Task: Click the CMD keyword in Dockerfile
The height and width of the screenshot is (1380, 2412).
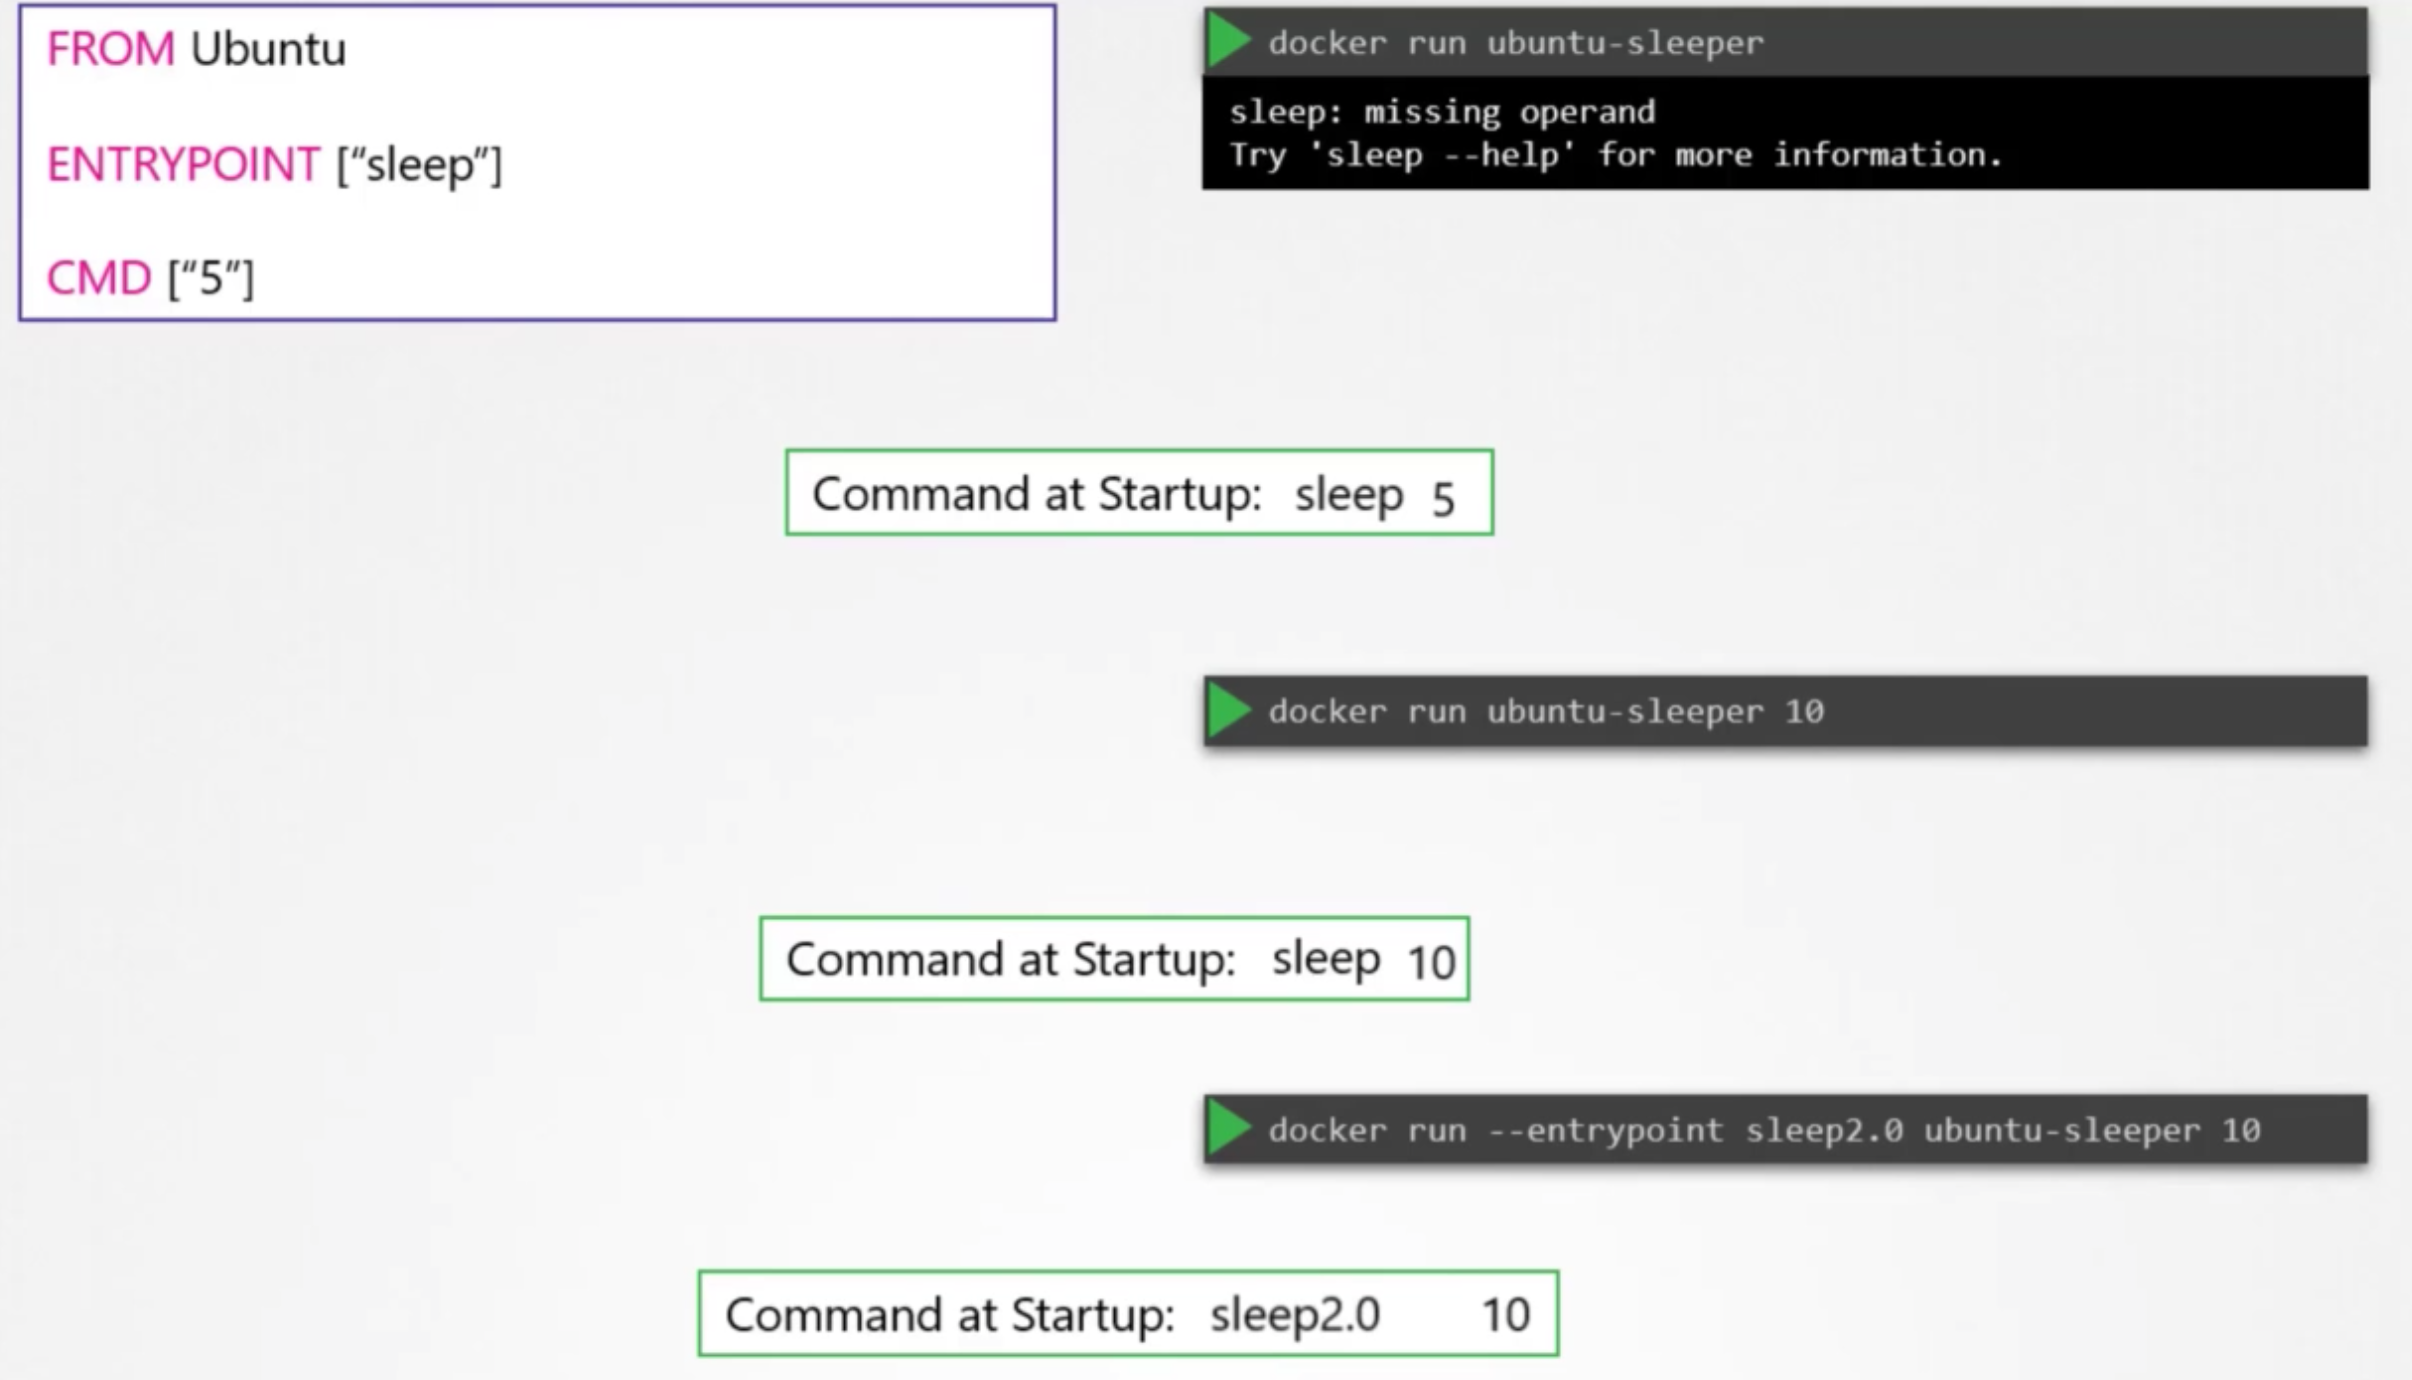Action: point(98,278)
